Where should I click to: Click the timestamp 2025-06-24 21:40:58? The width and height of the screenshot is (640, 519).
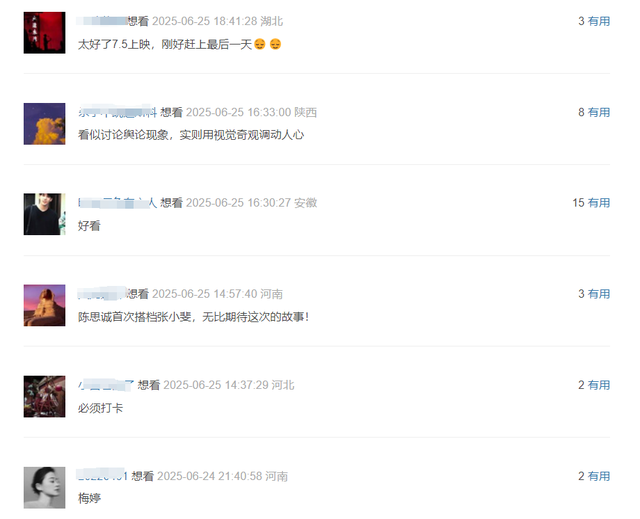[x=209, y=476]
